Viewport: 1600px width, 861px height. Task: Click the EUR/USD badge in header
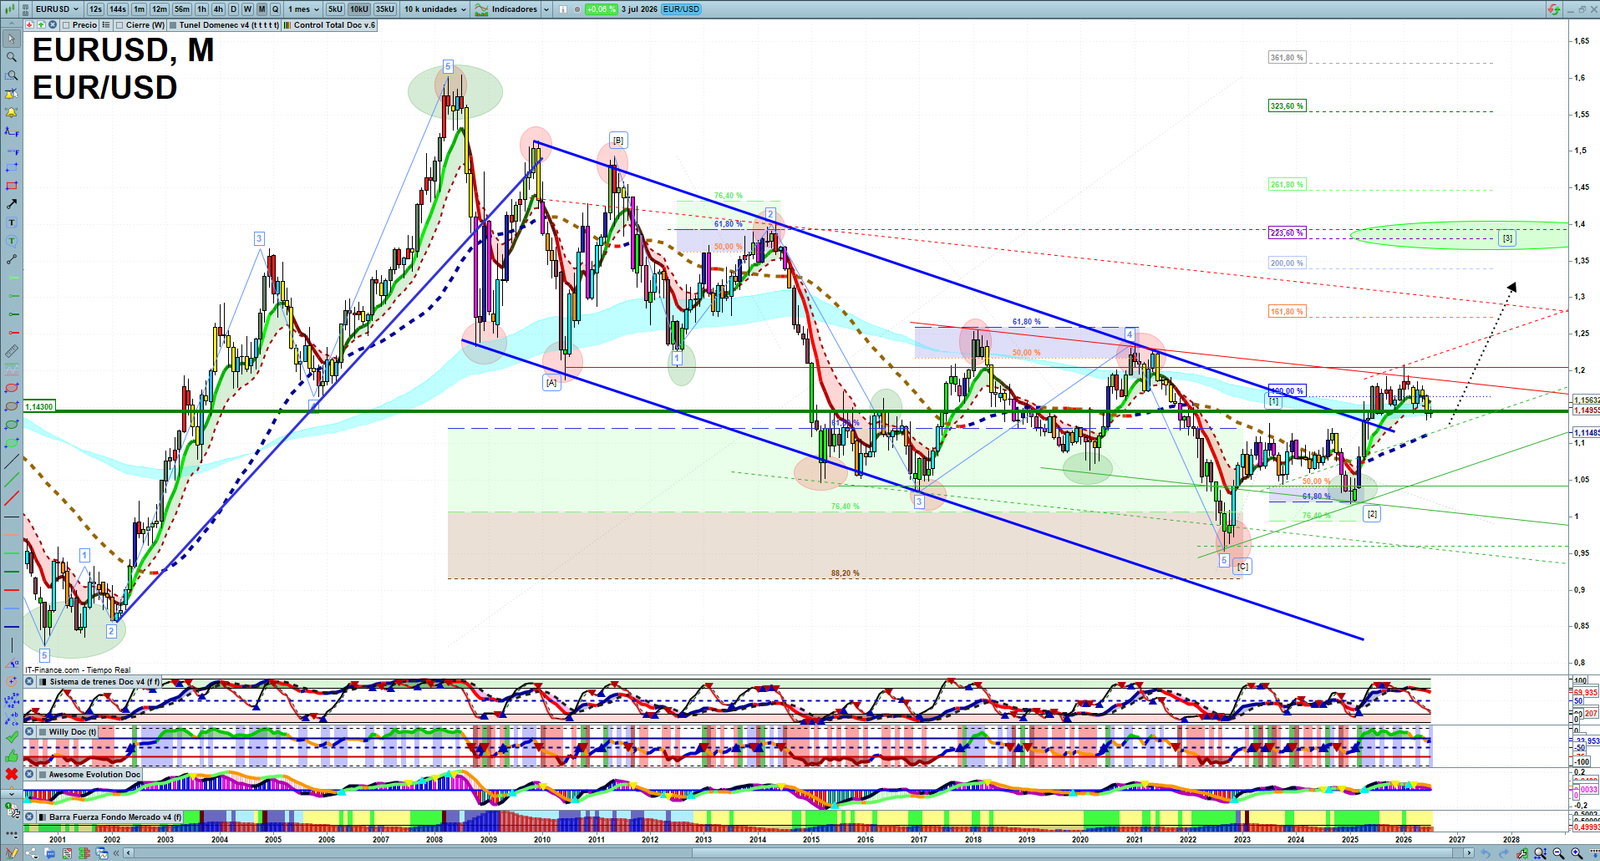click(681, 9)
